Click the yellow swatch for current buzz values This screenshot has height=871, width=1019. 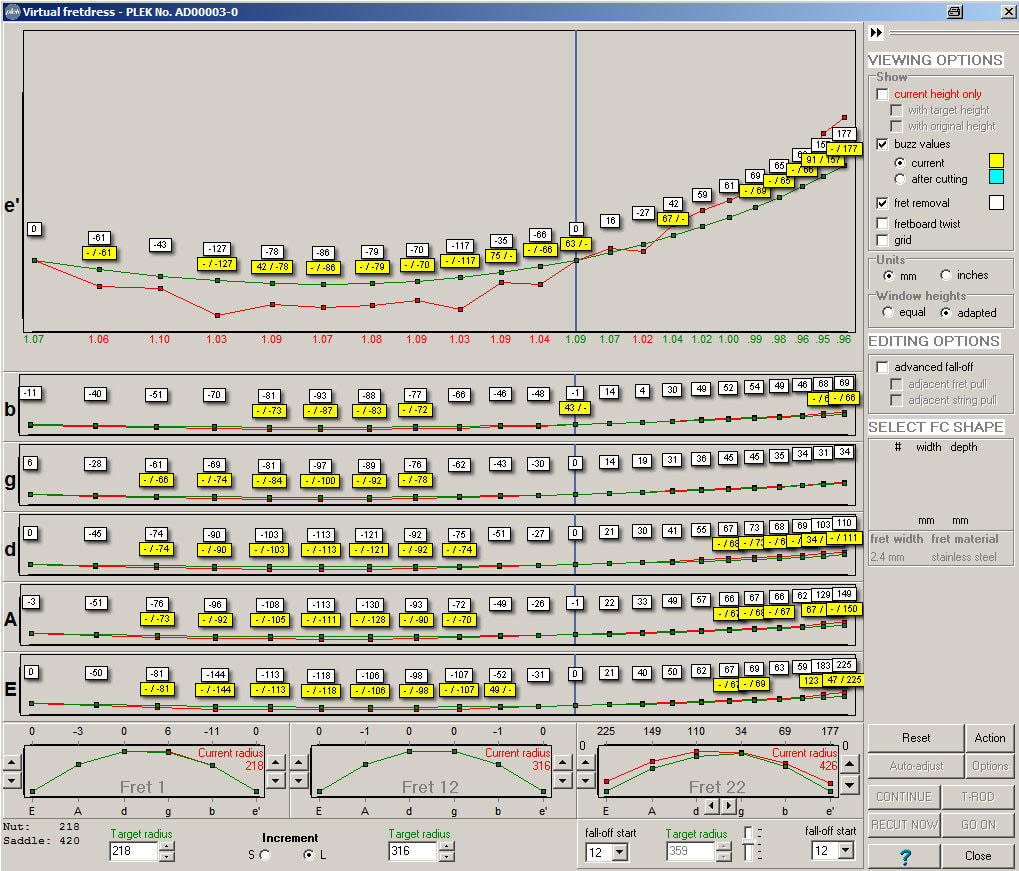click(995, 160)
